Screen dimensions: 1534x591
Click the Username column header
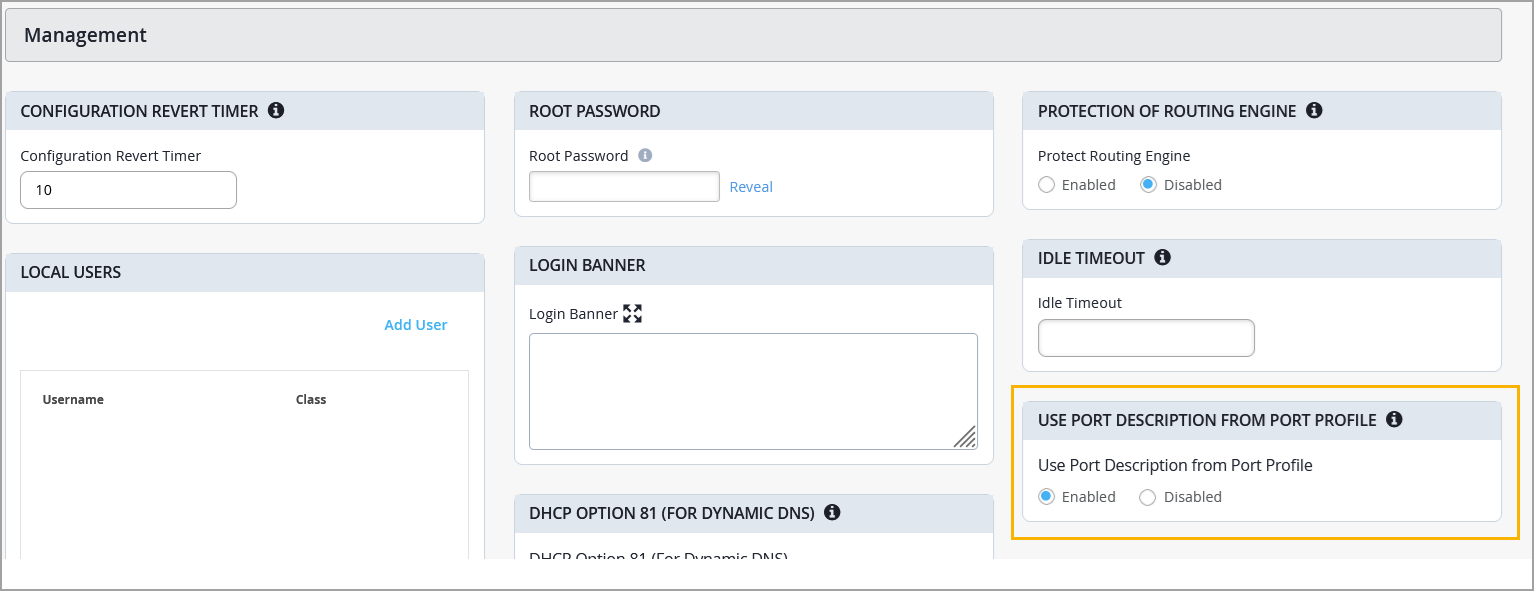tap(73, 399)
